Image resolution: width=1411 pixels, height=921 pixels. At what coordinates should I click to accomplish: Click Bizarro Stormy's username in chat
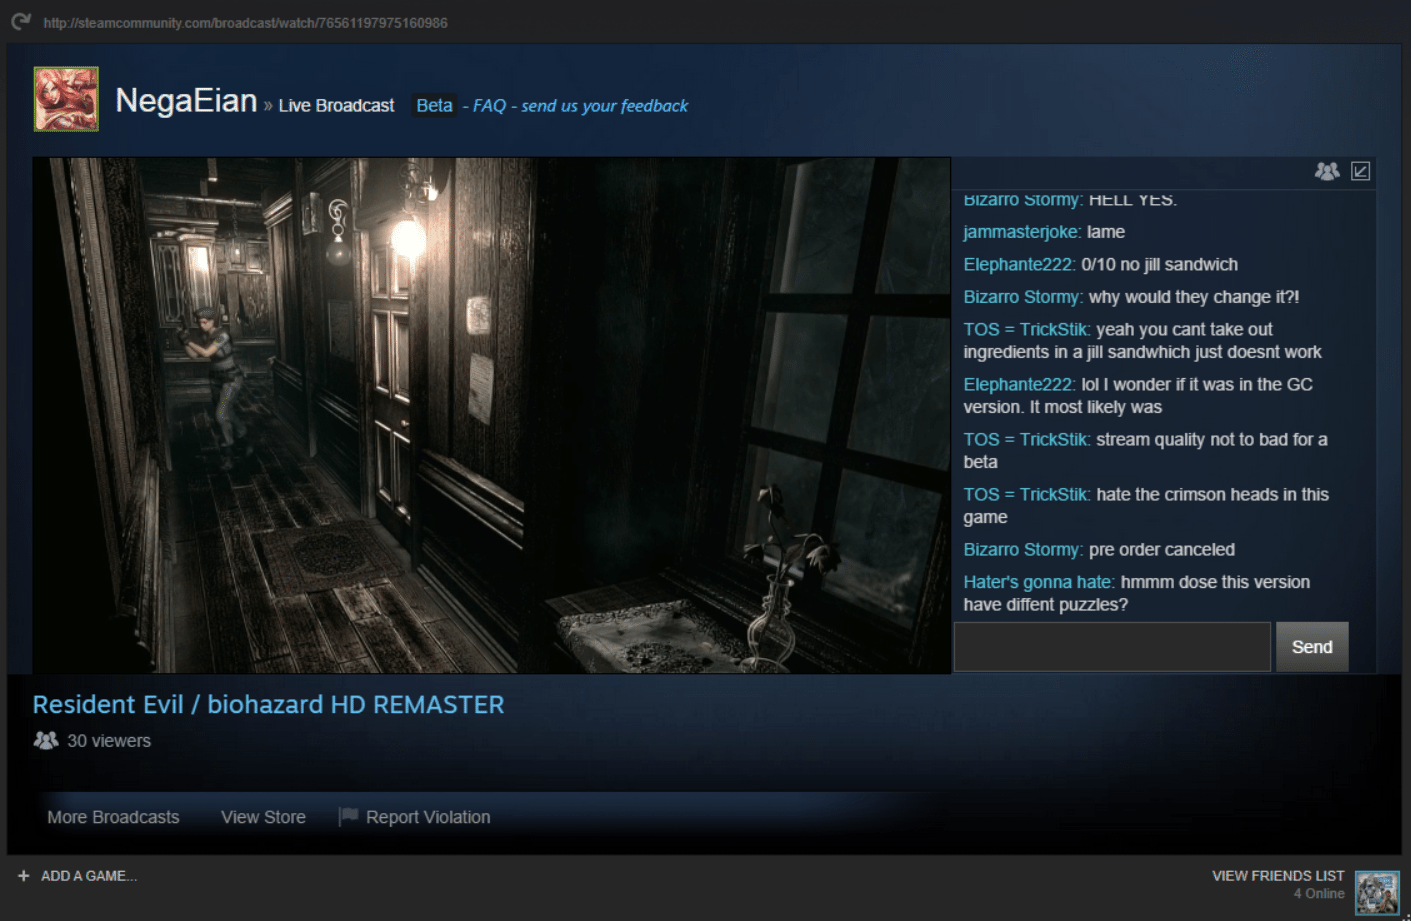click(1021, 296)
